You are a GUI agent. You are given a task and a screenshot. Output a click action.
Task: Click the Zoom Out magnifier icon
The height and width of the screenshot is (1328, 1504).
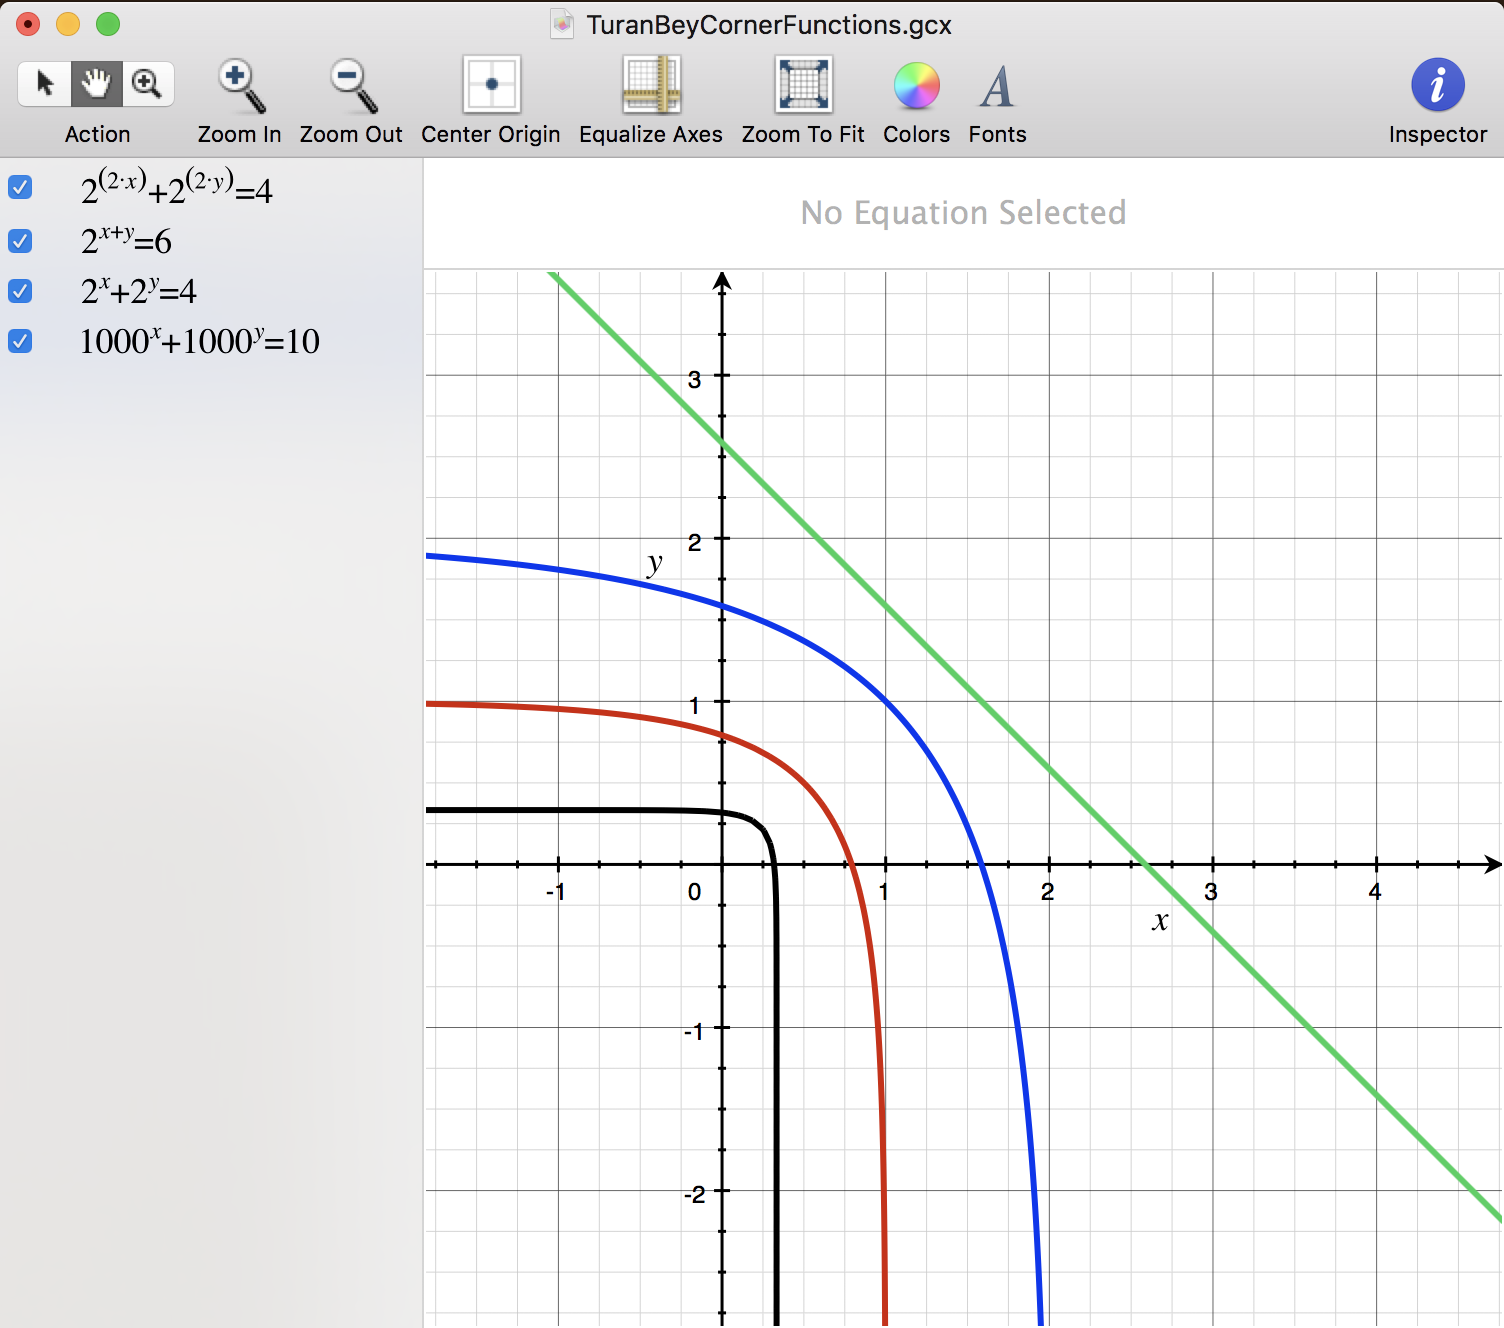tap(352, 86)
